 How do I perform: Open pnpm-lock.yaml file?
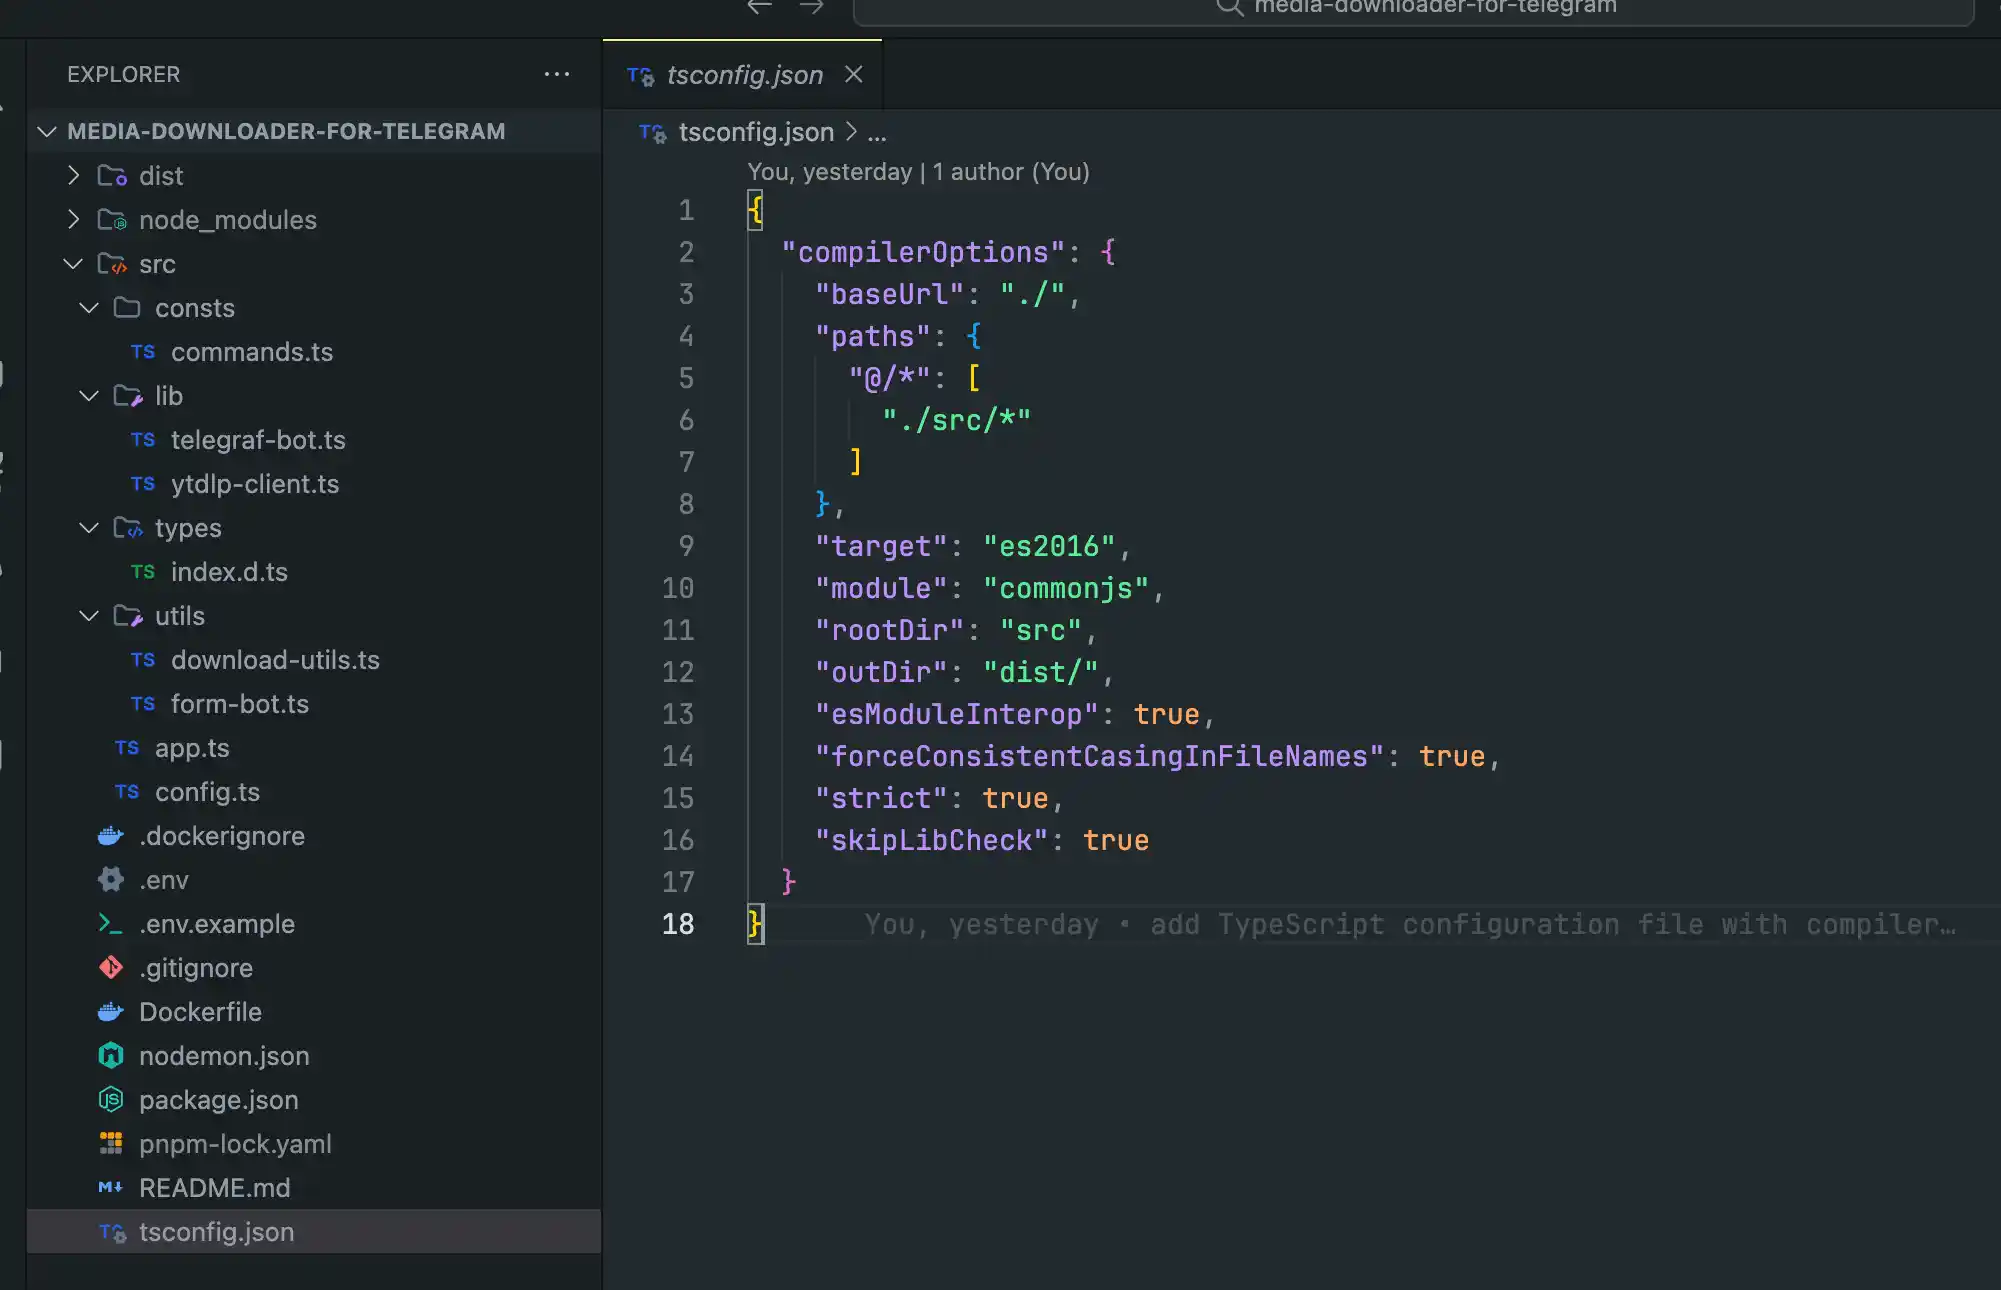[x=235, y=1144]
